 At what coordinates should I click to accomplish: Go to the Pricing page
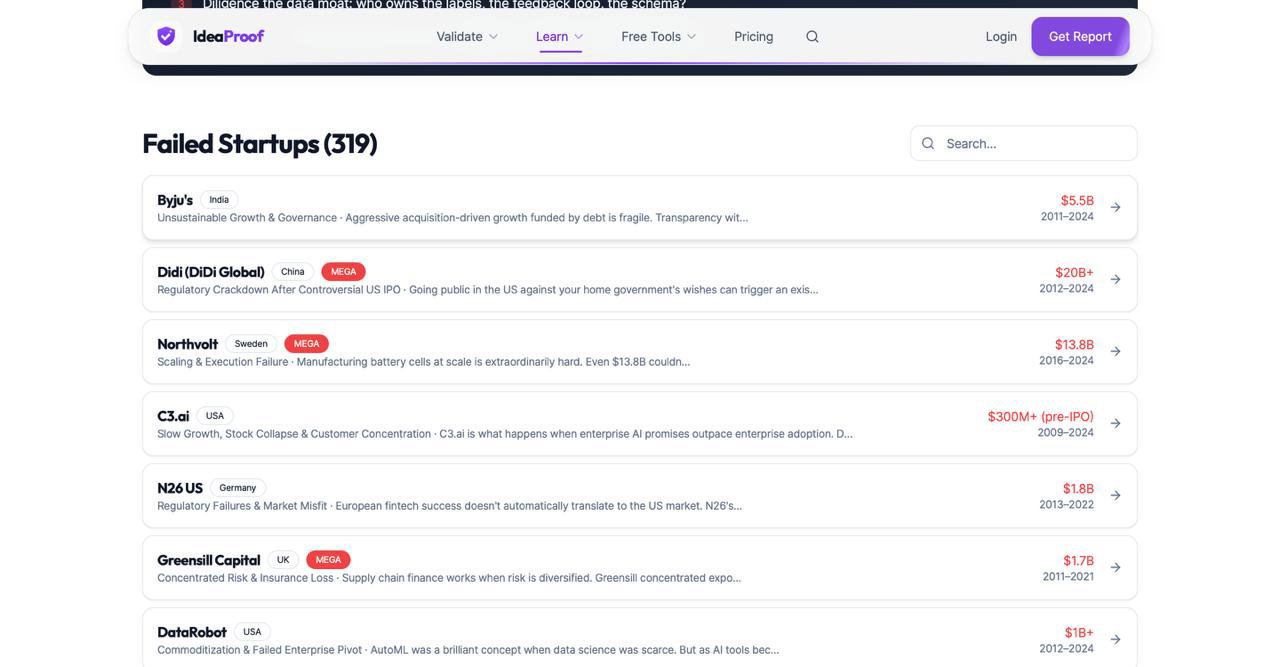(x=753, y=36)
